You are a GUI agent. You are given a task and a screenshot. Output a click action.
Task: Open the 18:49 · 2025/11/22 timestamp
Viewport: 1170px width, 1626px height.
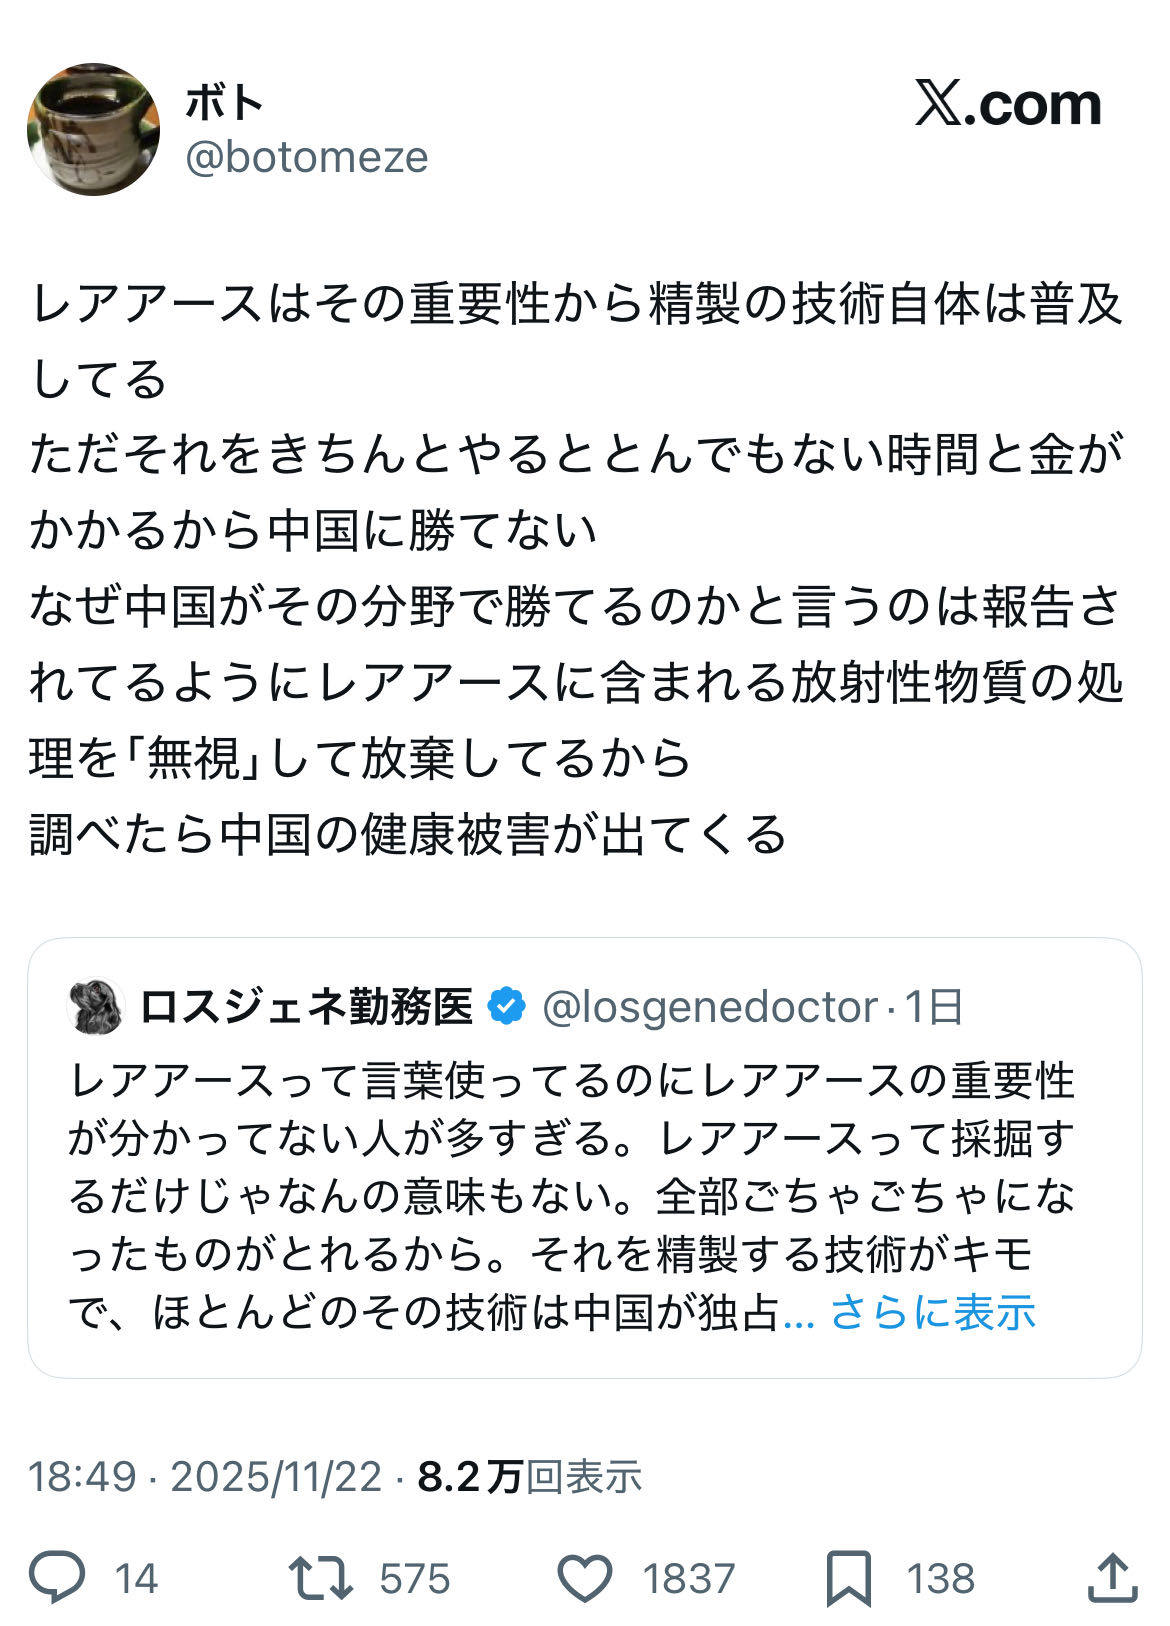click(204, 1476)
